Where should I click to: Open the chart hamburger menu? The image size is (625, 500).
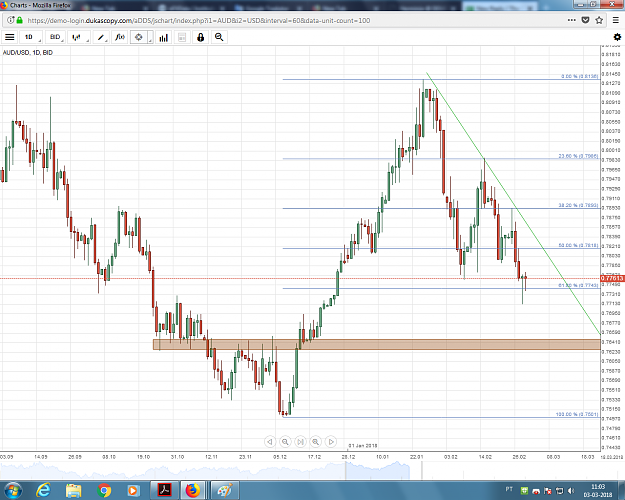coord(10,37)
